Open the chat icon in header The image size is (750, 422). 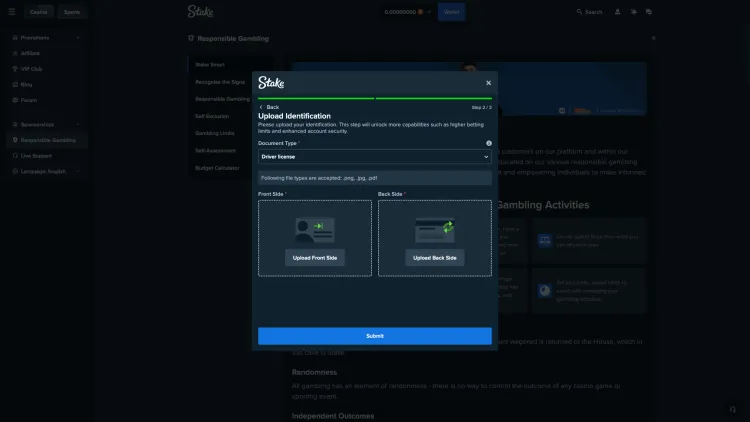(x=649, y=11)
